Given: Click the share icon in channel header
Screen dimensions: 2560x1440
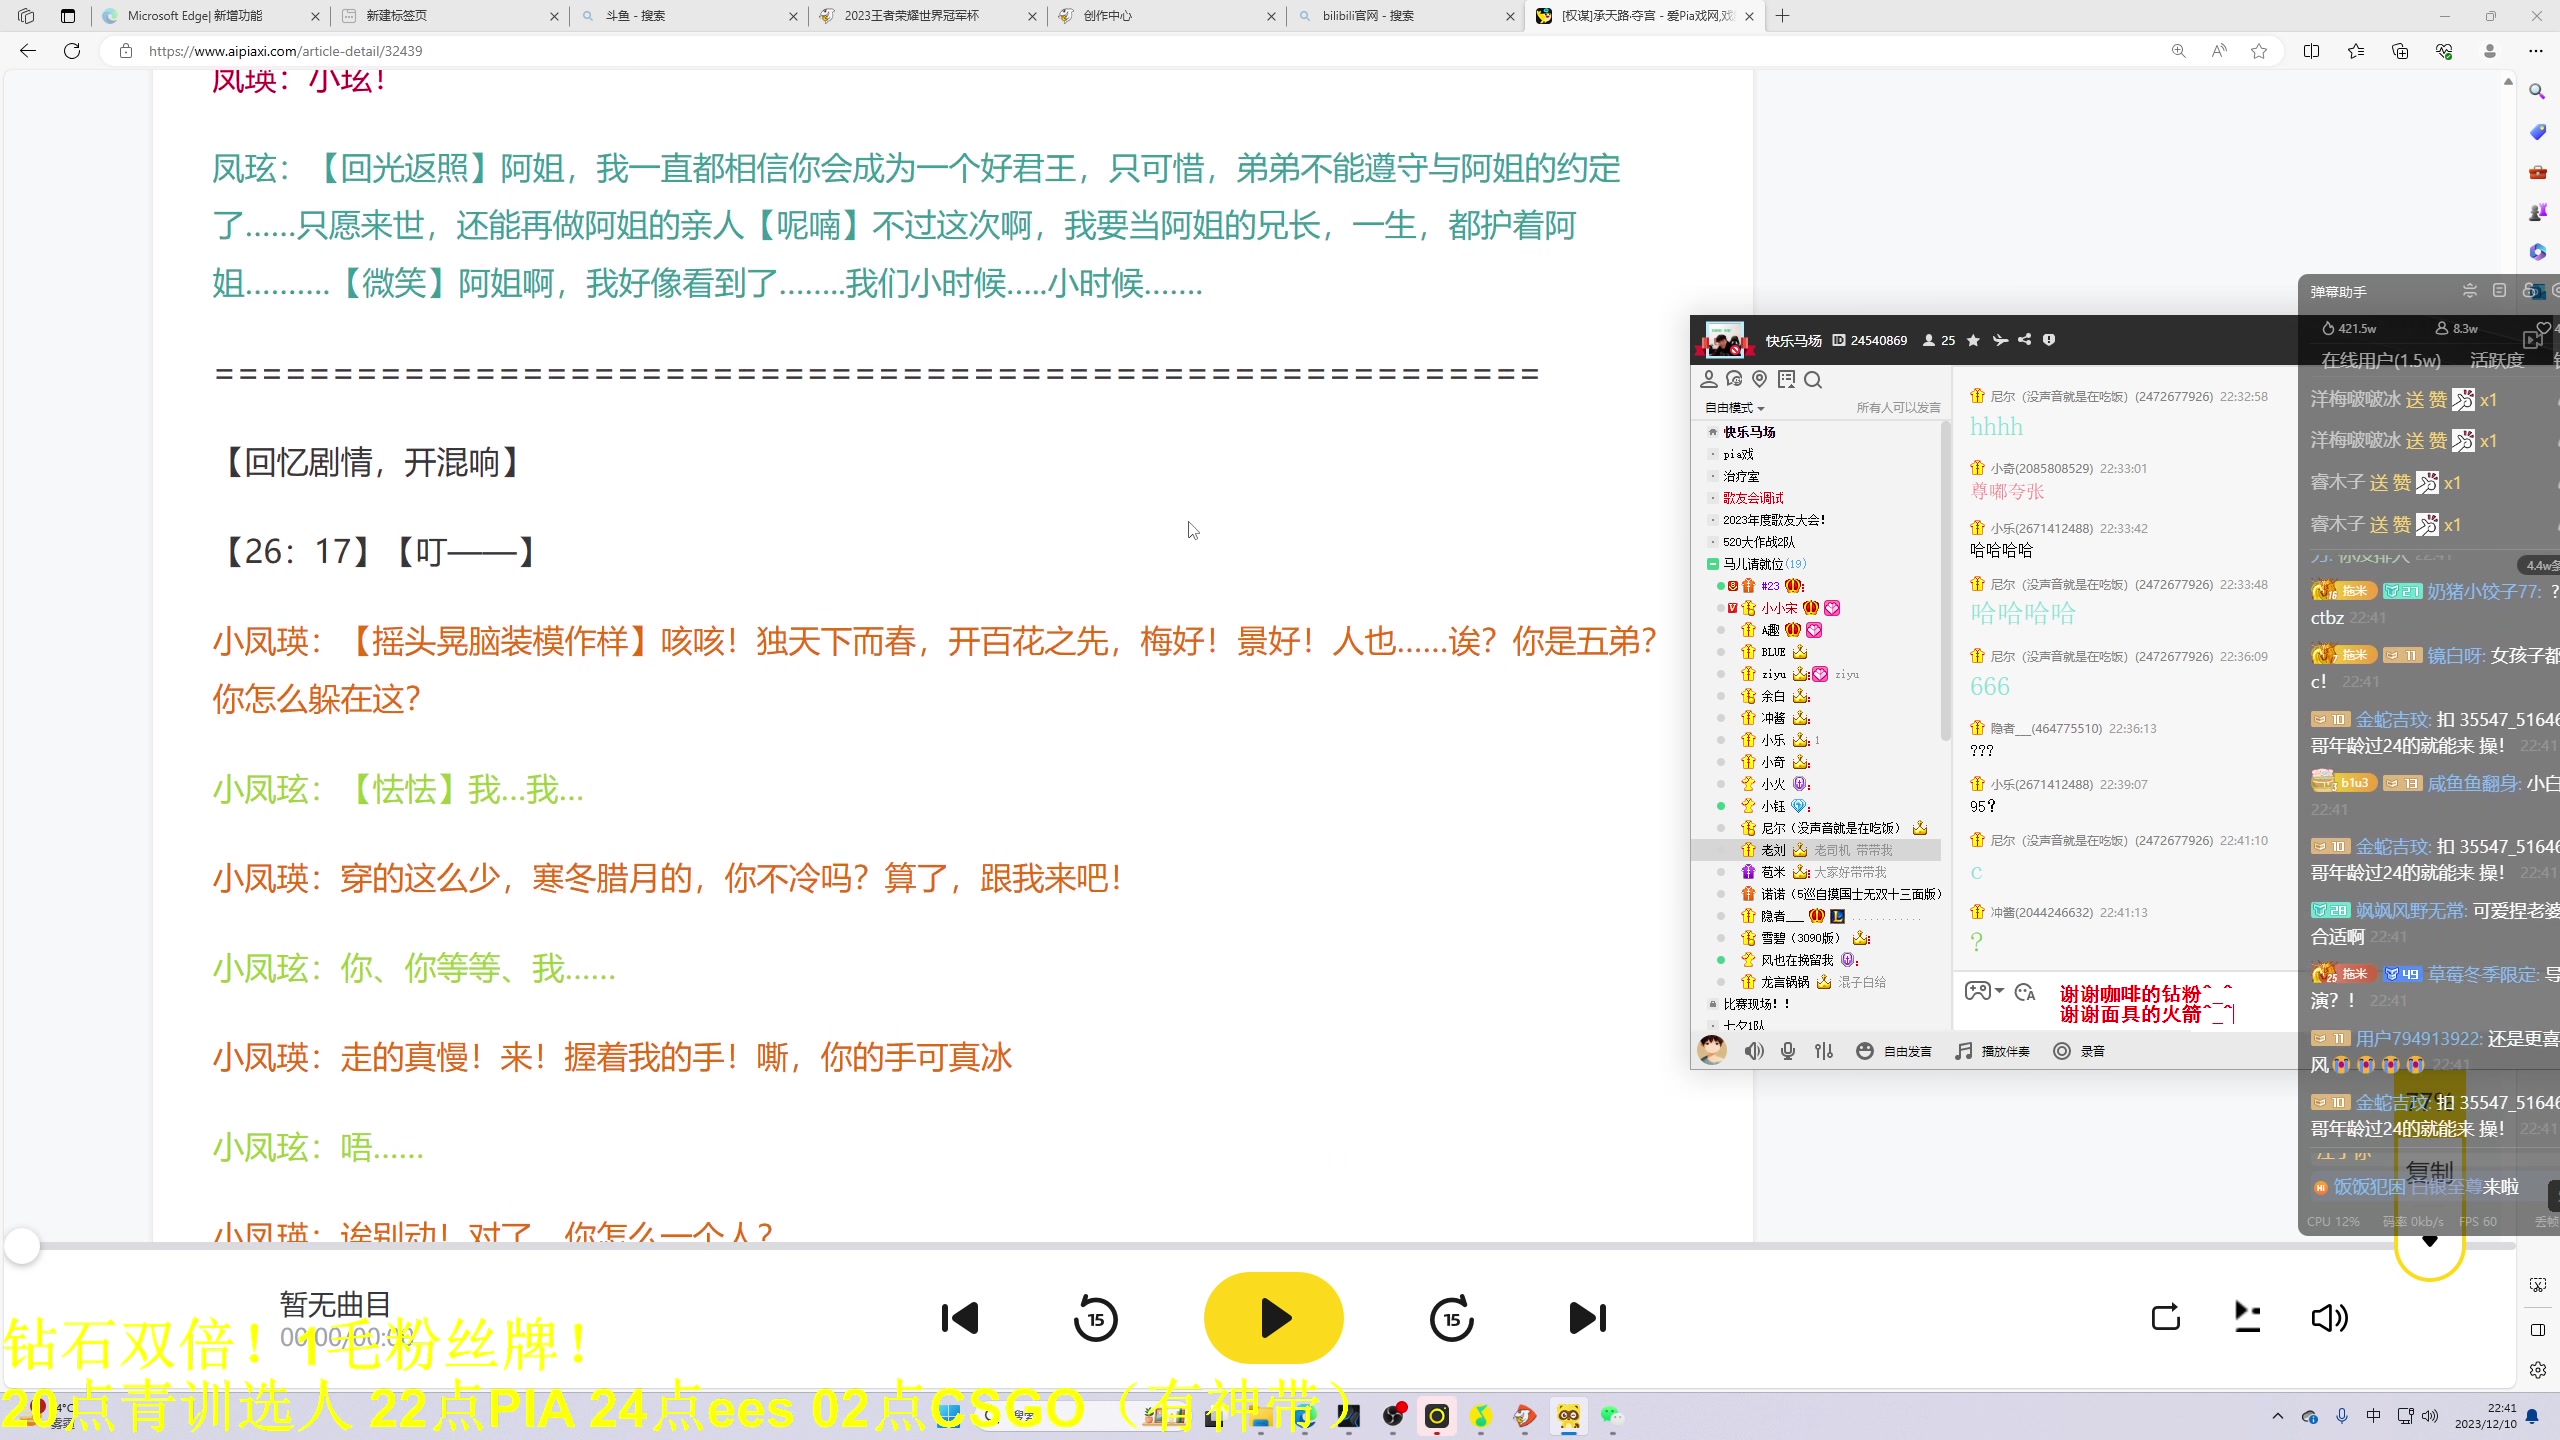Looking at the screenshot, I should [x=2024, y=340].
